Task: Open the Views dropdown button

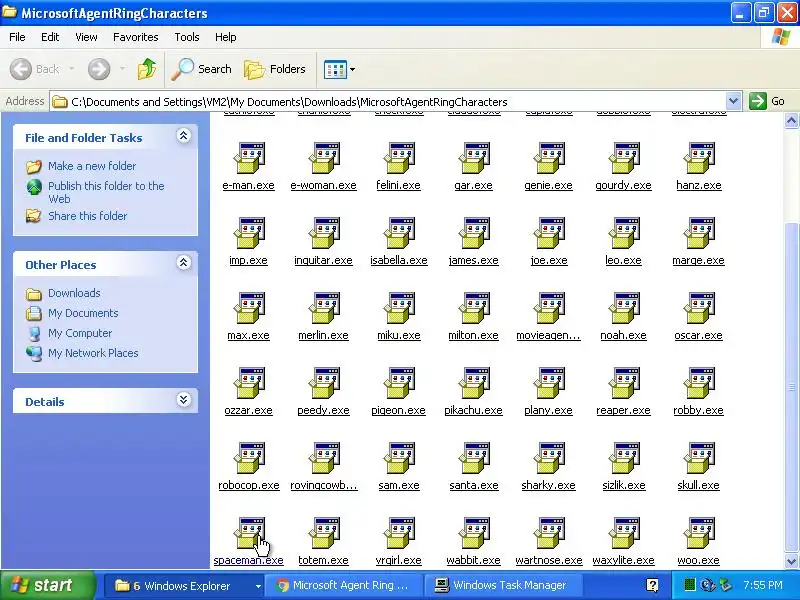Action: coord(339,69)
